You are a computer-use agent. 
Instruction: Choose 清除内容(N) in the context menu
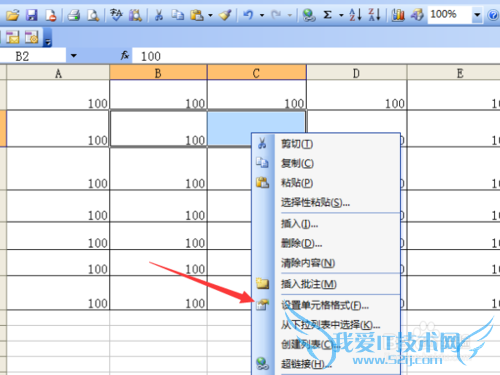[x=327, y=263]
